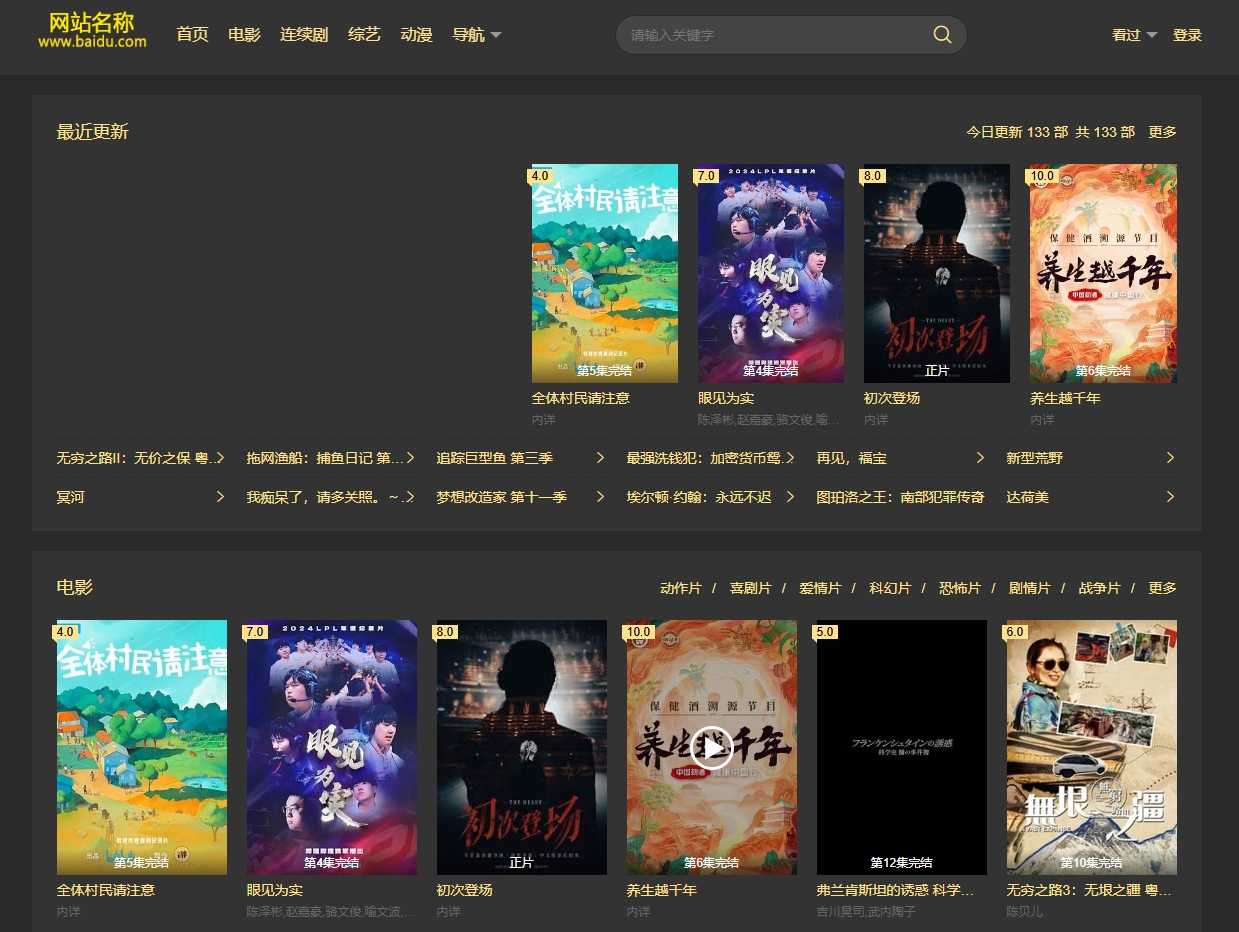Viewport: 1239px width, 932px height.
Task: Click the 初次登场 title under 最近更新
Action: pos(892,398)
